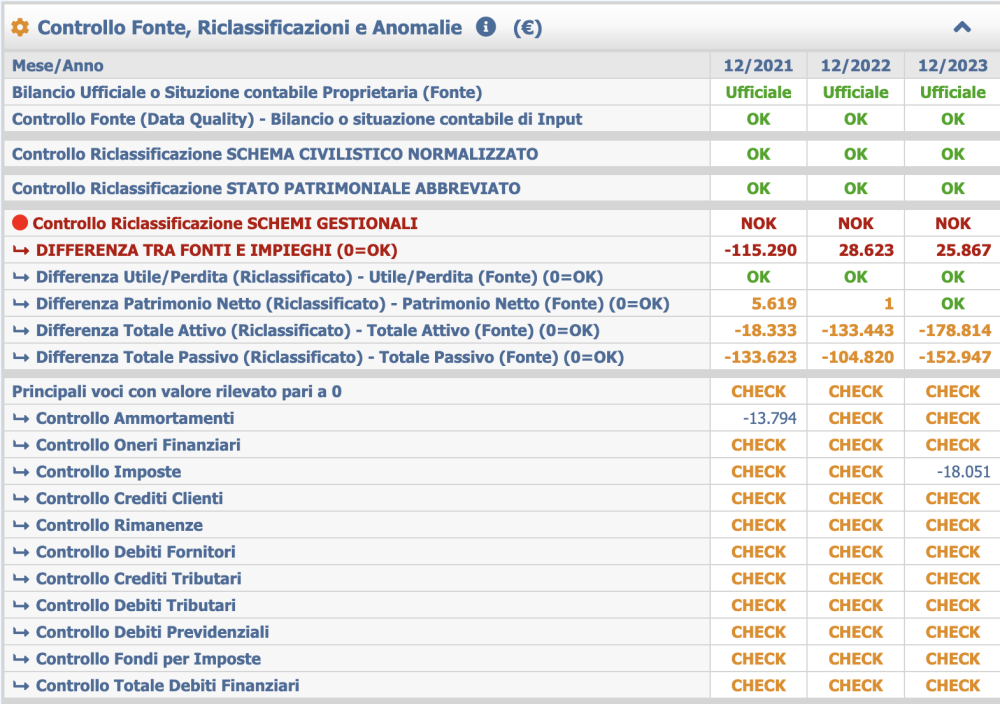Viewport: 1000px width, 704px height.
Task: Click the Ufficiale value under 12/2021
Action: pyautogui.click(x=757, y=92)
